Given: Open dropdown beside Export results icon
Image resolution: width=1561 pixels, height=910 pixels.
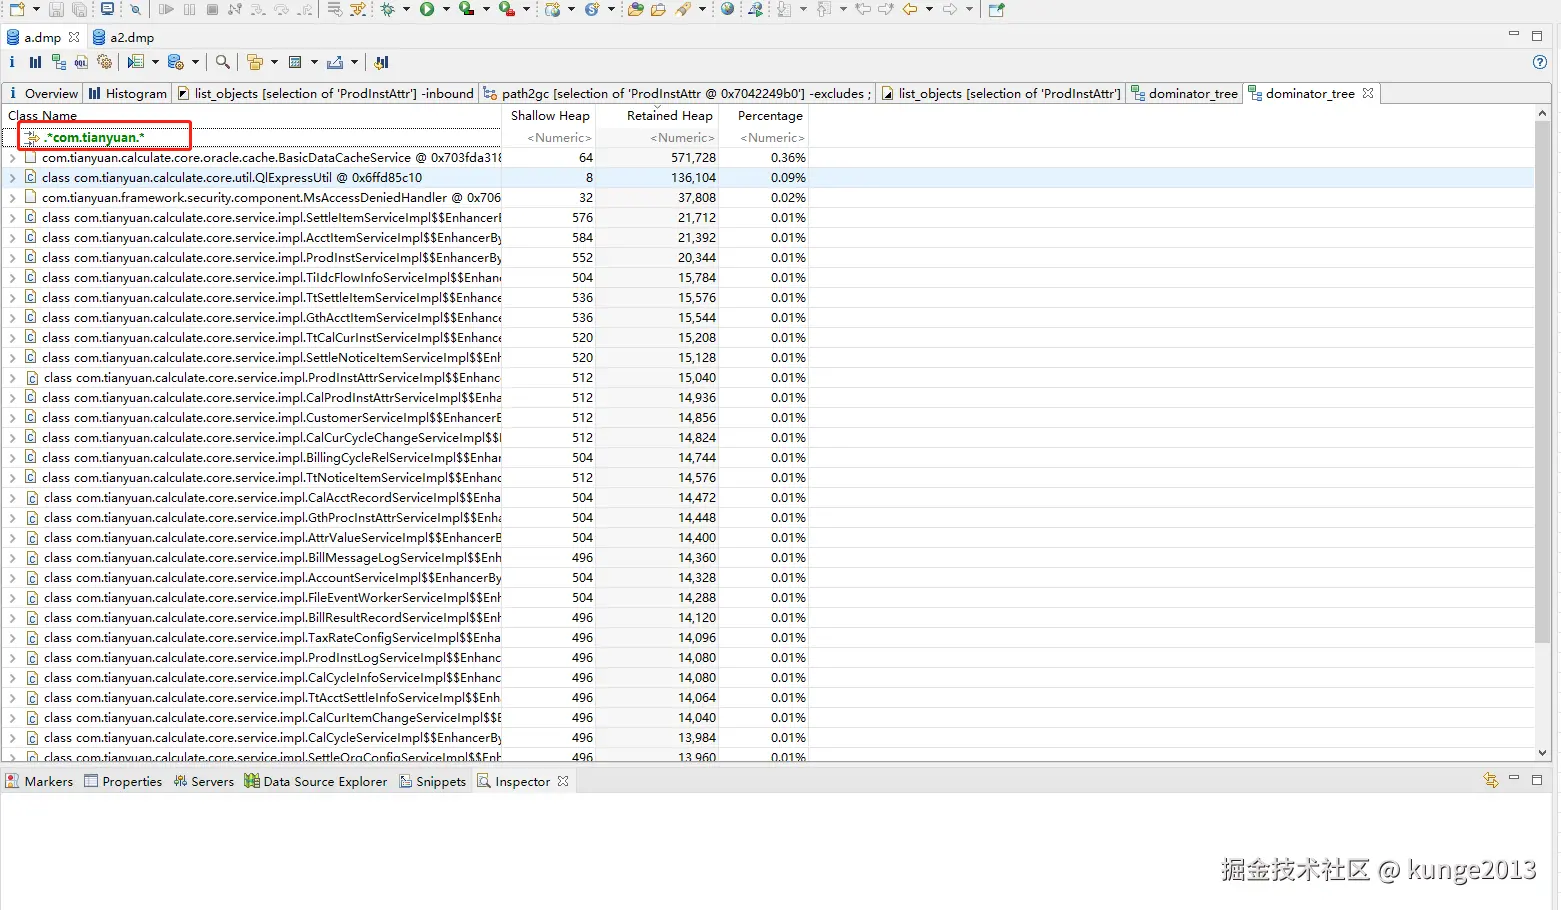Looking at the screenshot, I should tap(355, 62).
